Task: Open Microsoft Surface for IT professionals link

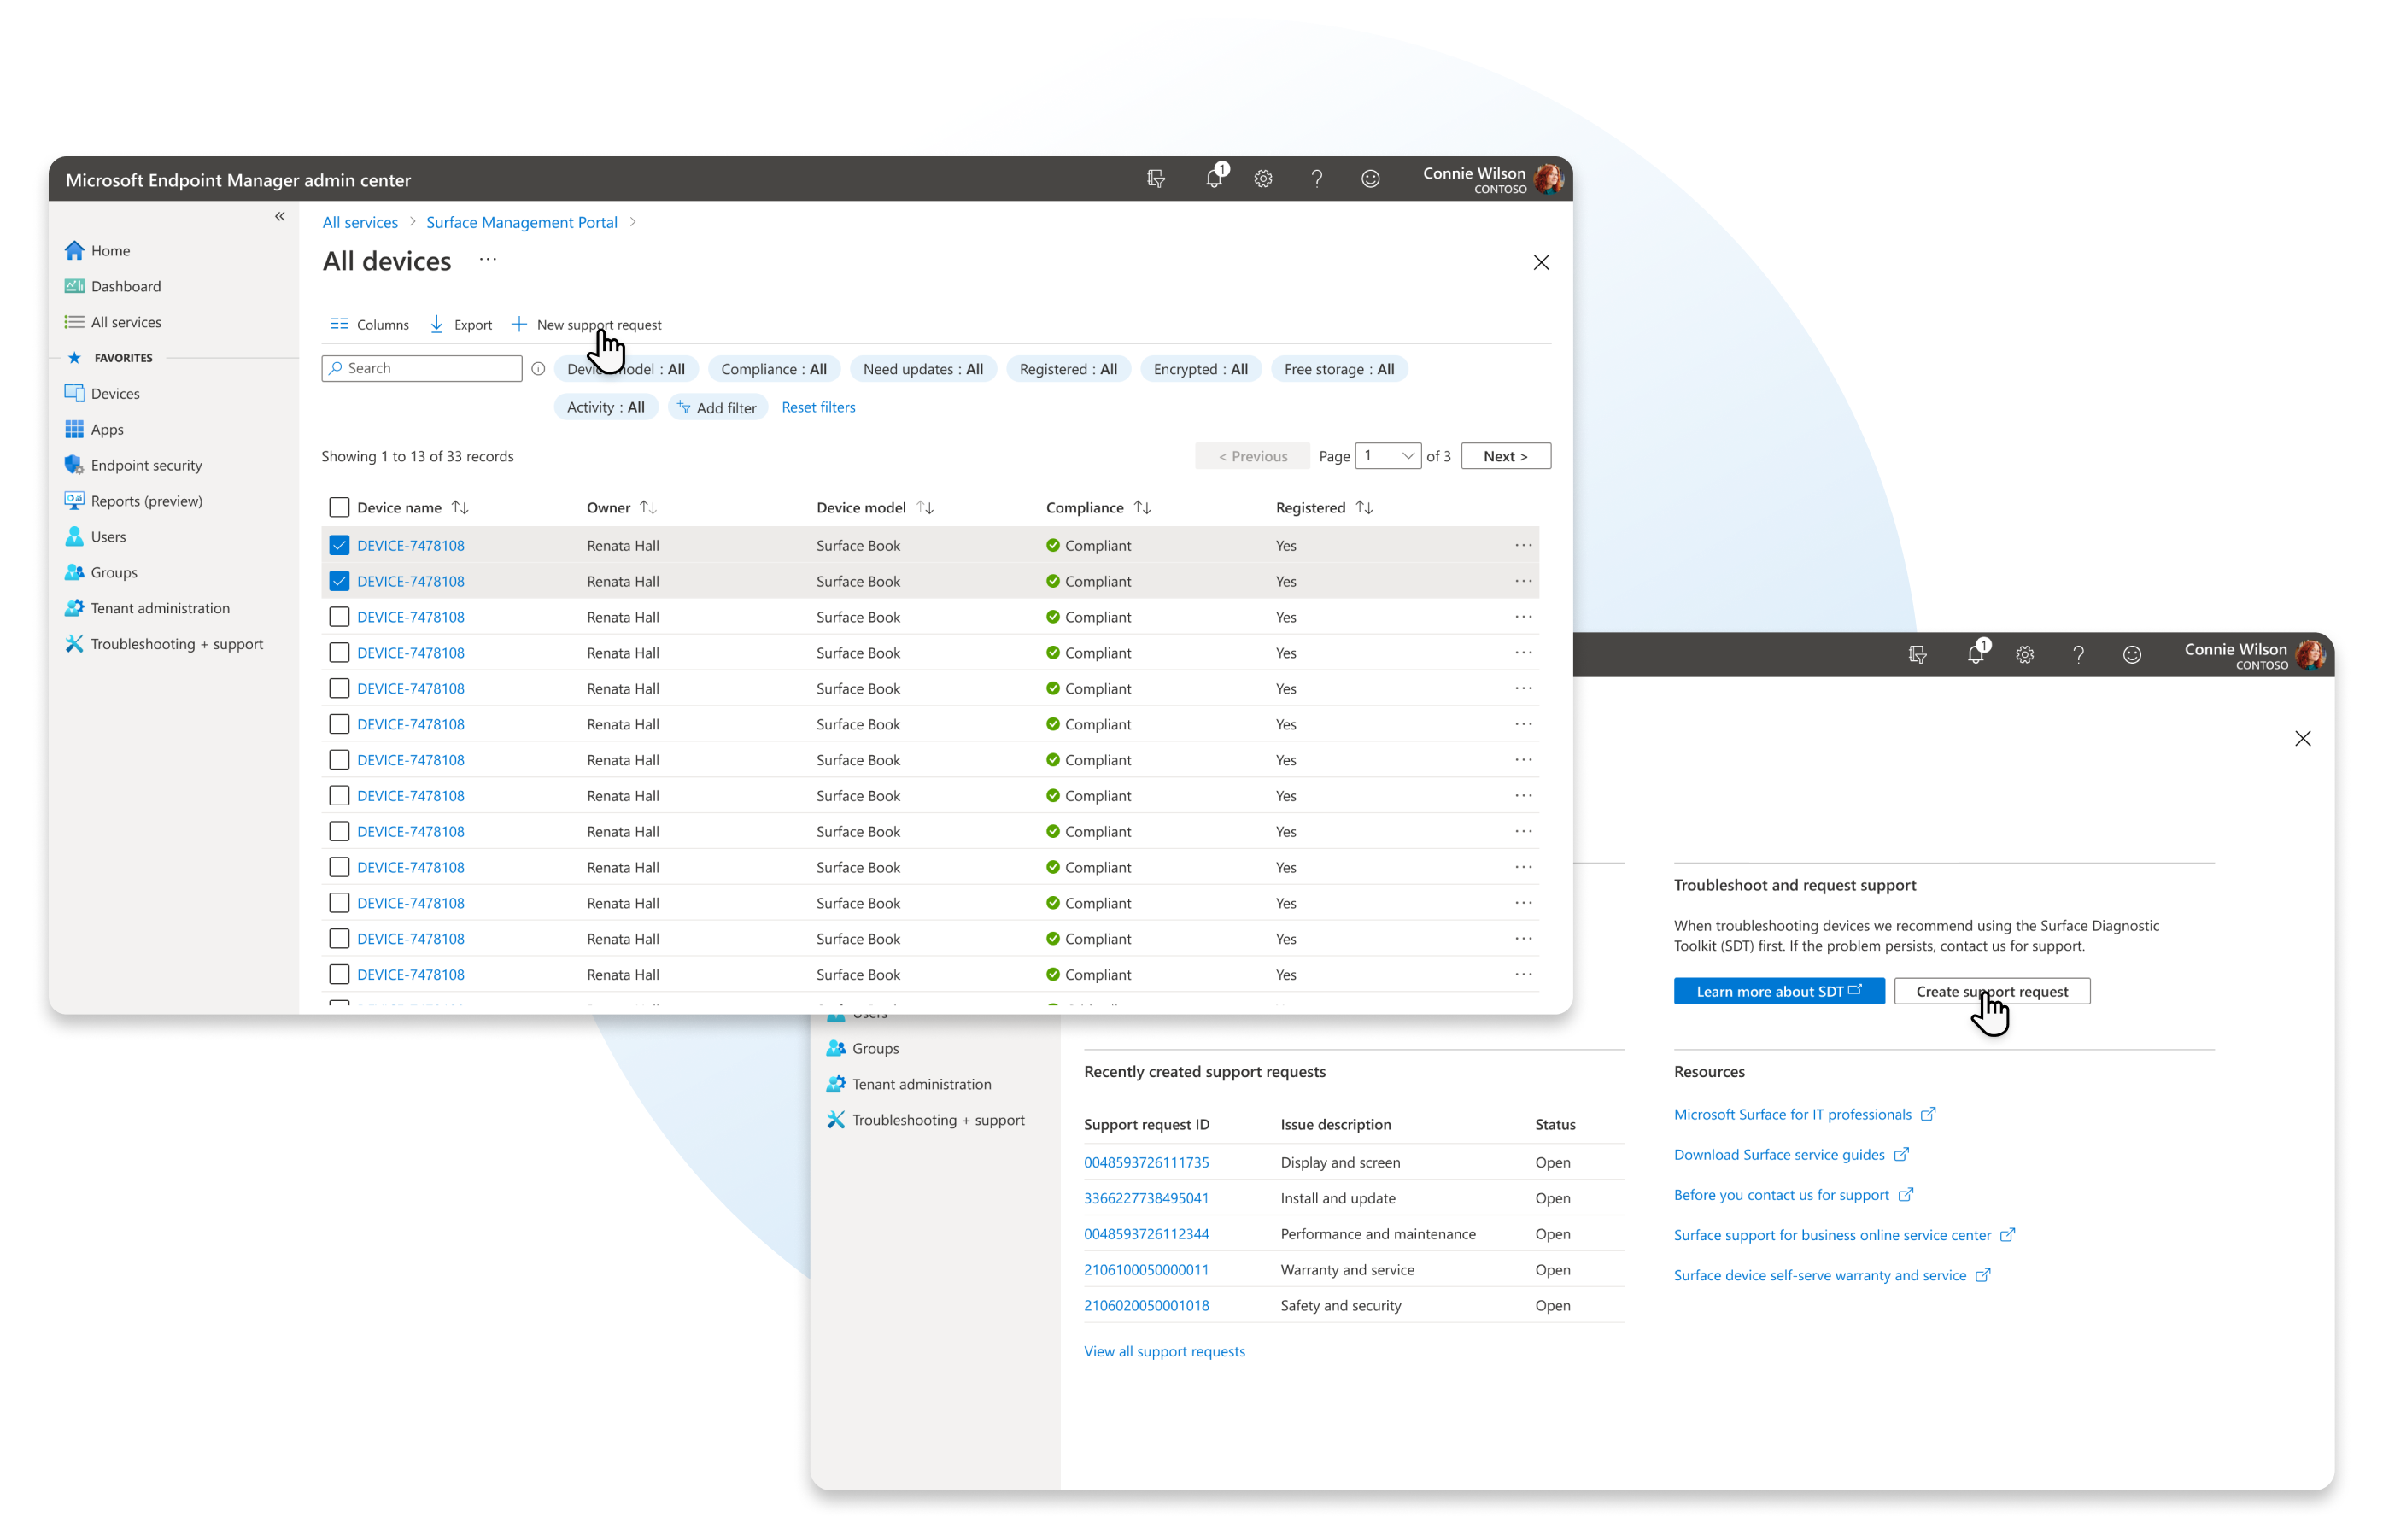Action: [1804, 1114]
